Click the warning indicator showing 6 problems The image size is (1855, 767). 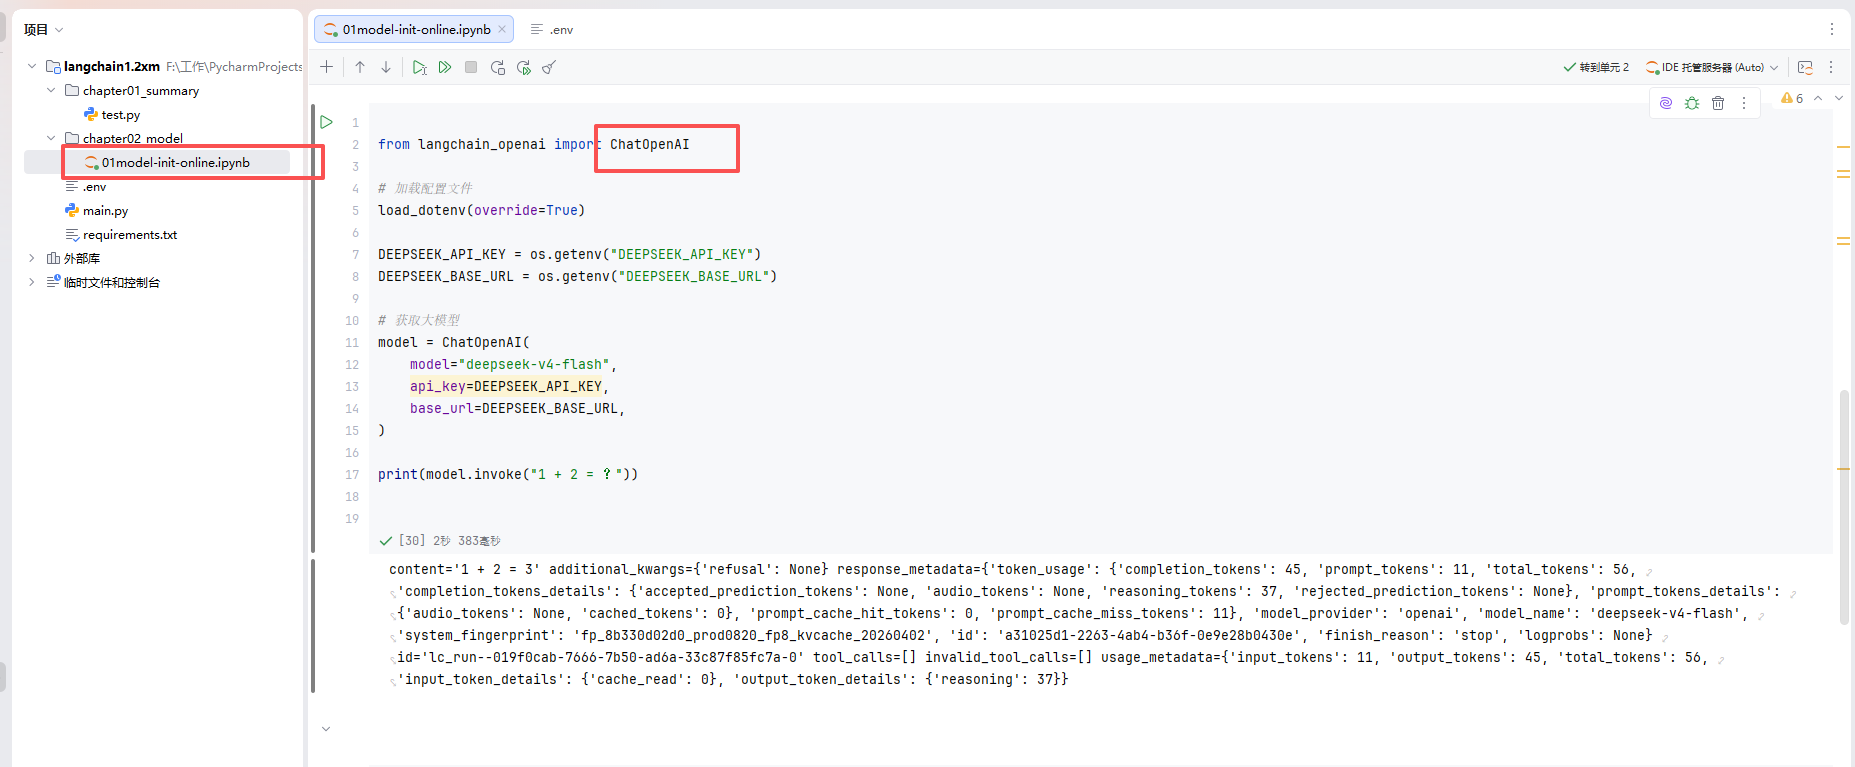(1792, 98)
